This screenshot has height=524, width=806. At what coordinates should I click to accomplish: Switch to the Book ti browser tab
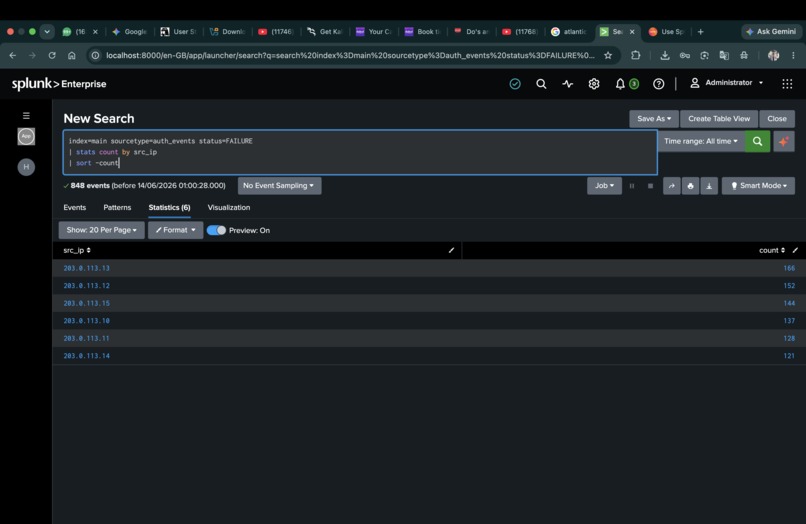click(x=423, y=32)
